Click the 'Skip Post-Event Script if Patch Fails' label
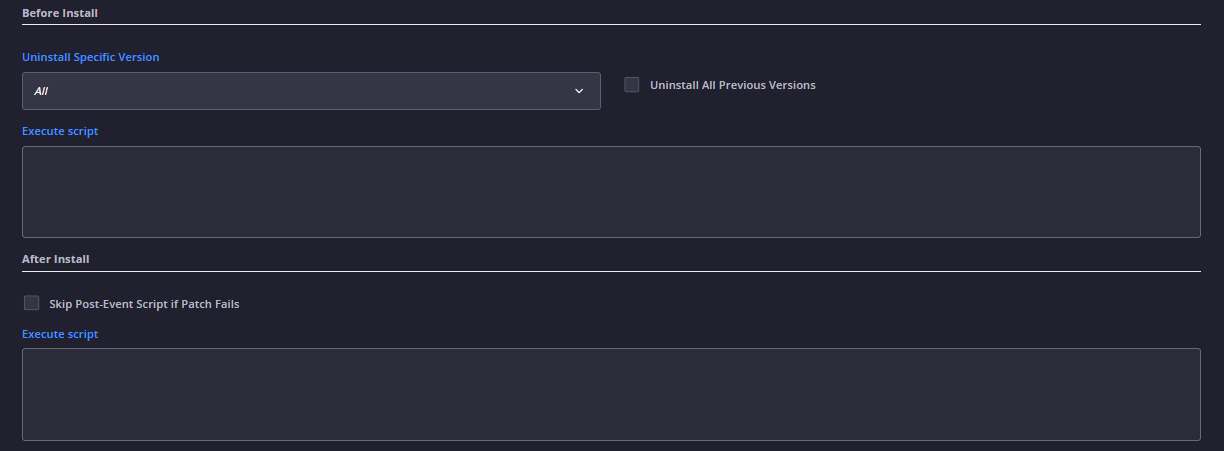This screenshot has width=1224, height=451. tap(144, 304)
